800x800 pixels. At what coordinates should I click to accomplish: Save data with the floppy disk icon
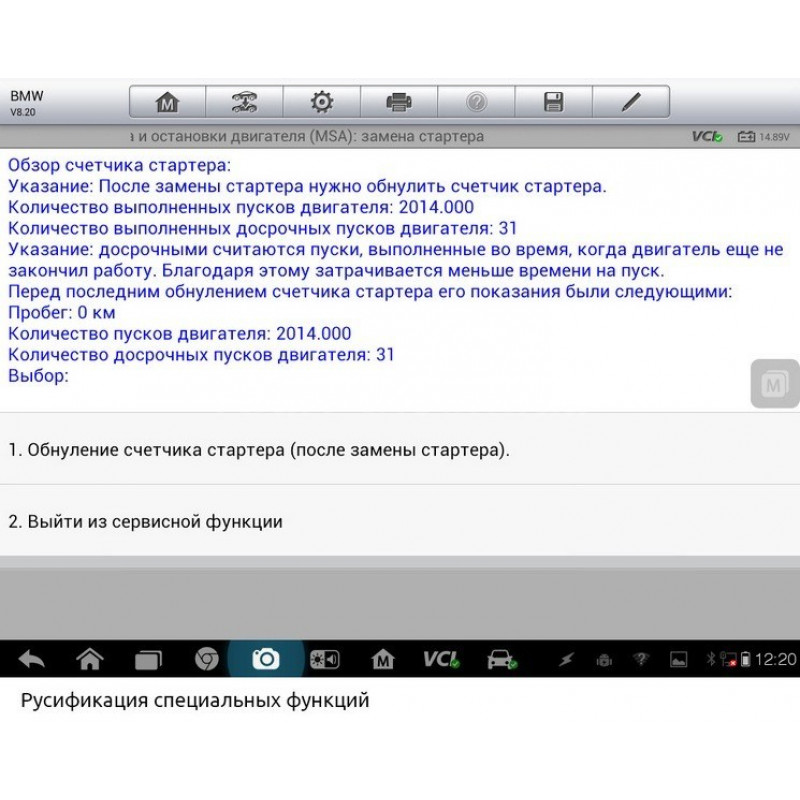click(x=553, y=101)
